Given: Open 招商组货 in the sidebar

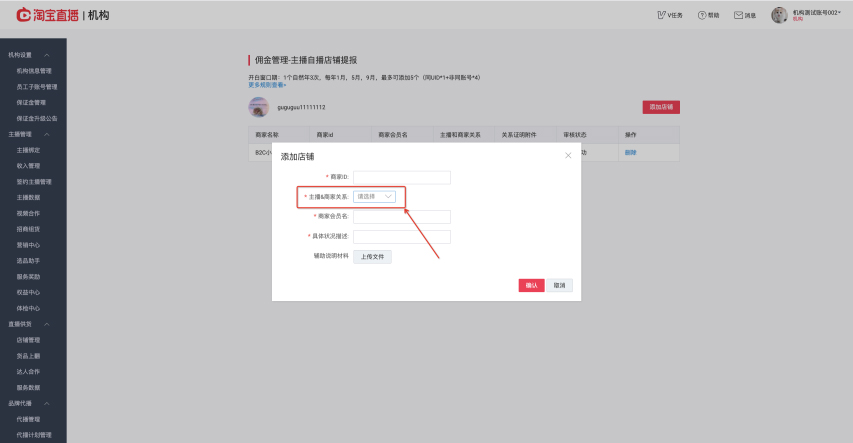Looking at the screenshot, I should pos(28,229).
